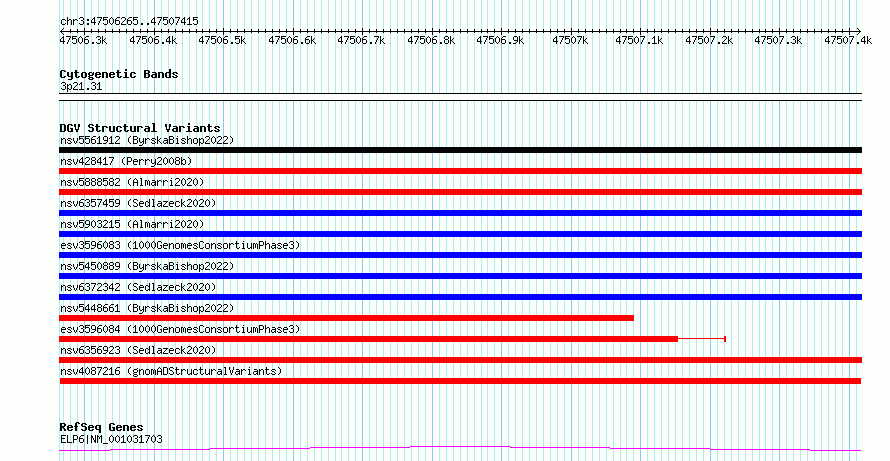Click the 47506.7k ruler position

(362, 40)
